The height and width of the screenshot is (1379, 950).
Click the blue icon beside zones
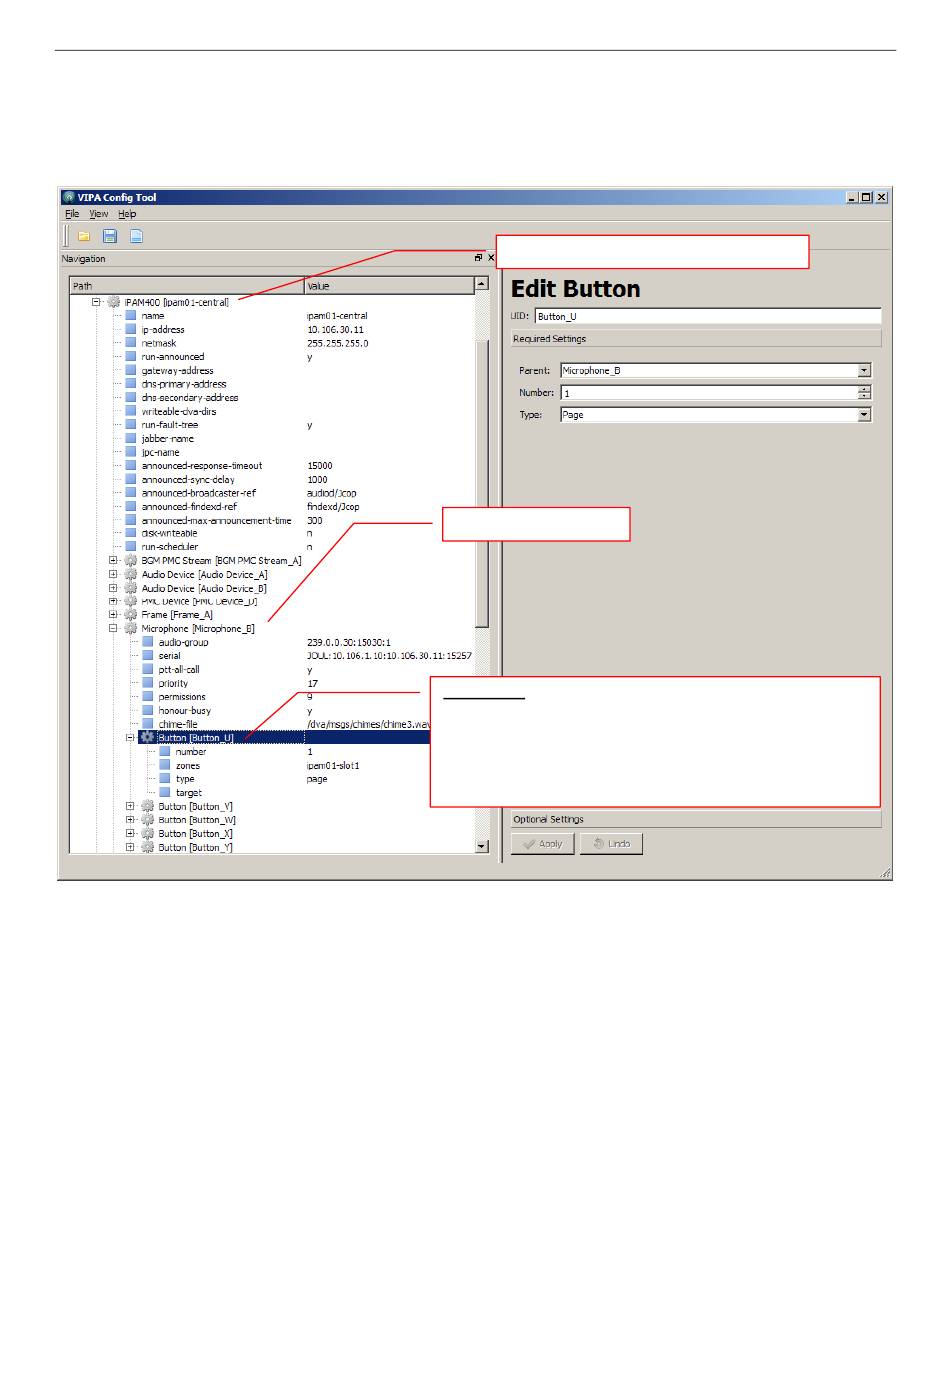click(165, 765)
